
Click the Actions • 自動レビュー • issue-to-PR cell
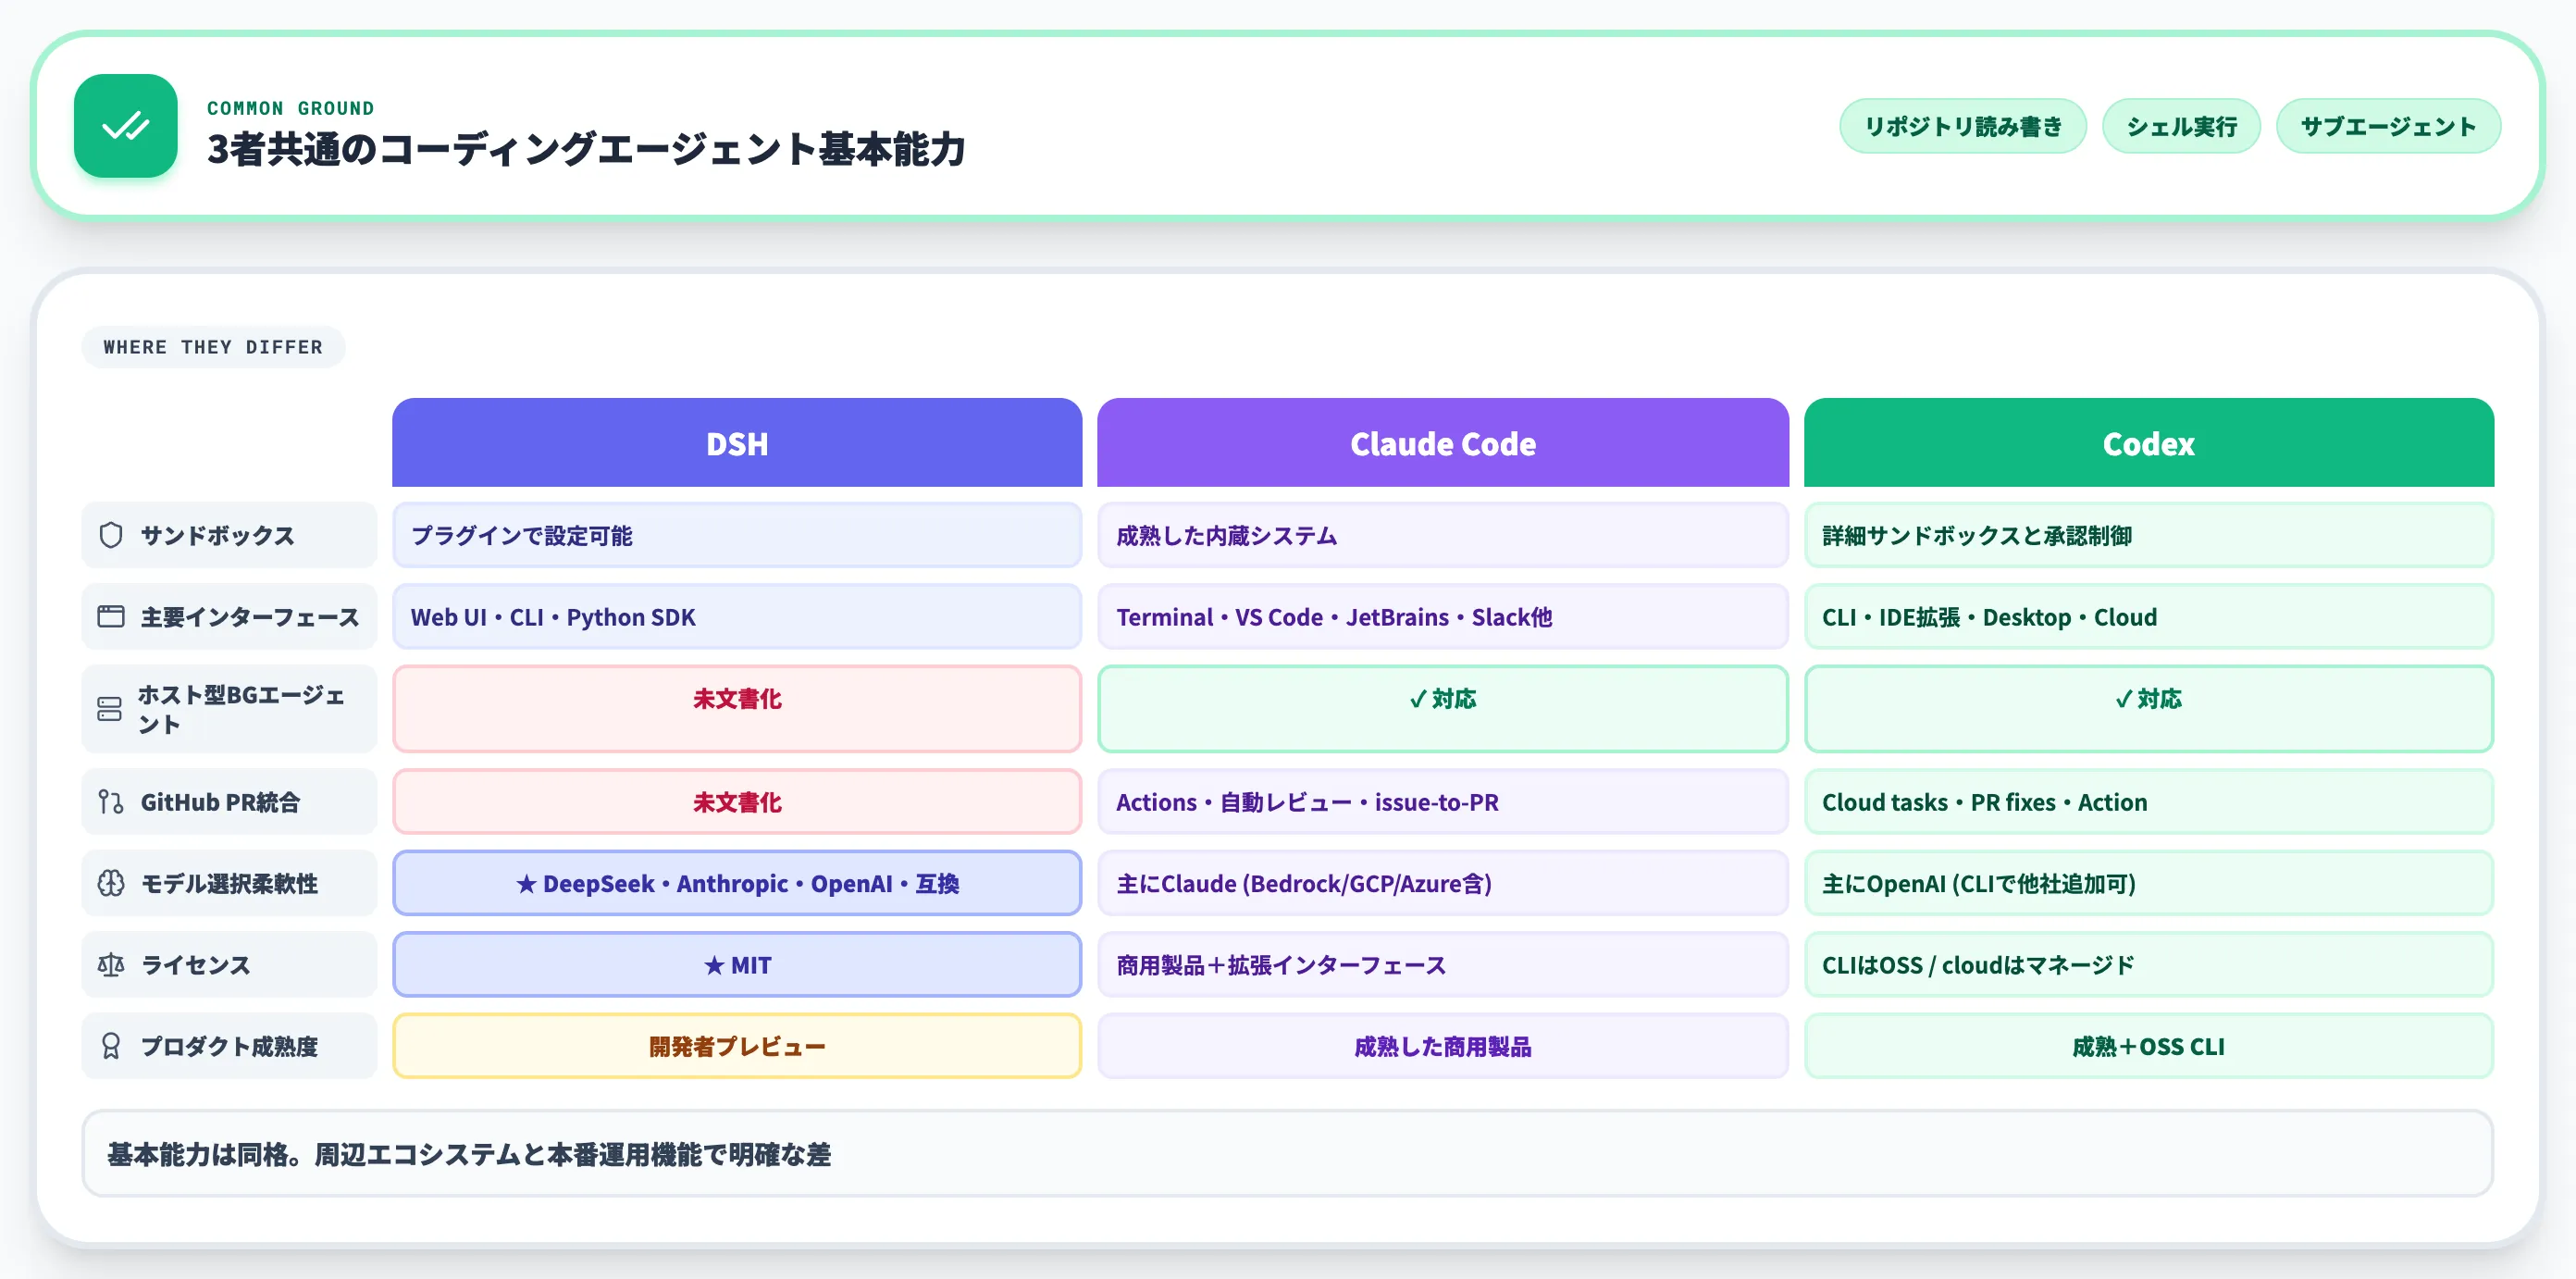(x=1443, y=802)
